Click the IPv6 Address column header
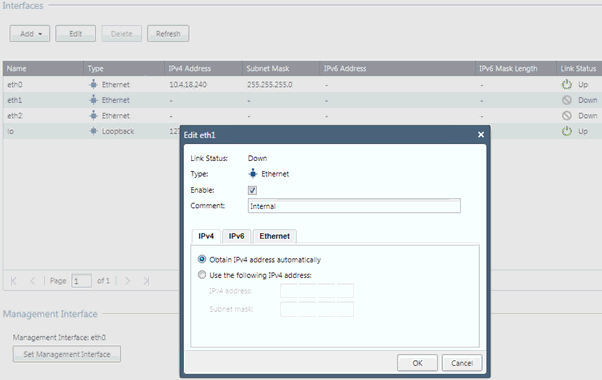The width and height of the screenshot is (602, 380). (397, 68)
